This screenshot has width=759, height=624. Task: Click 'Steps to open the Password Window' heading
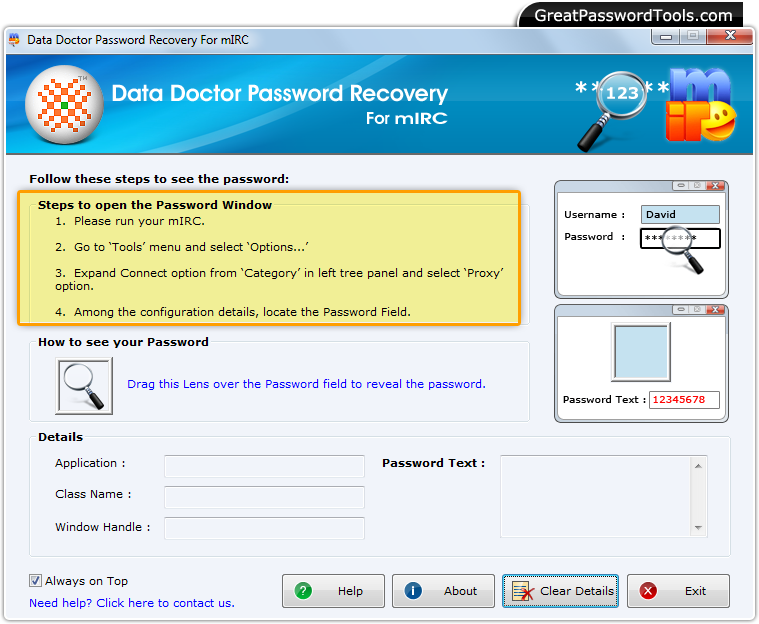point(155,205)
